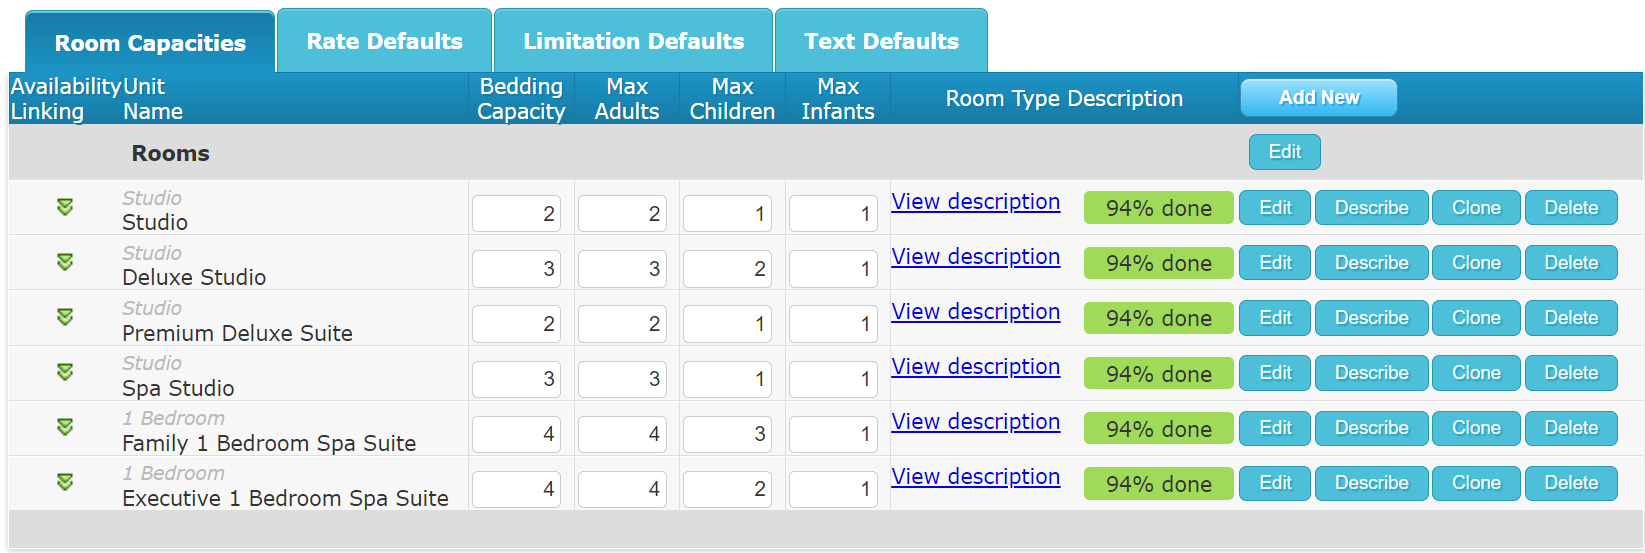1645x553 pixels.
Task: Switch to the Rate Defaults tab
Action: pyautogui.click(x=384, y=41)
